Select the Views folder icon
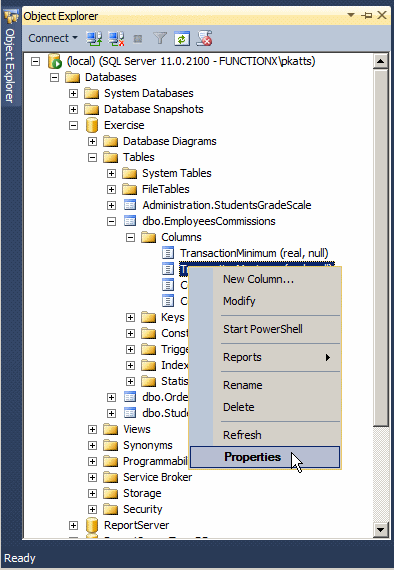This screenshot has width=394, height=570. click(110, 429)
